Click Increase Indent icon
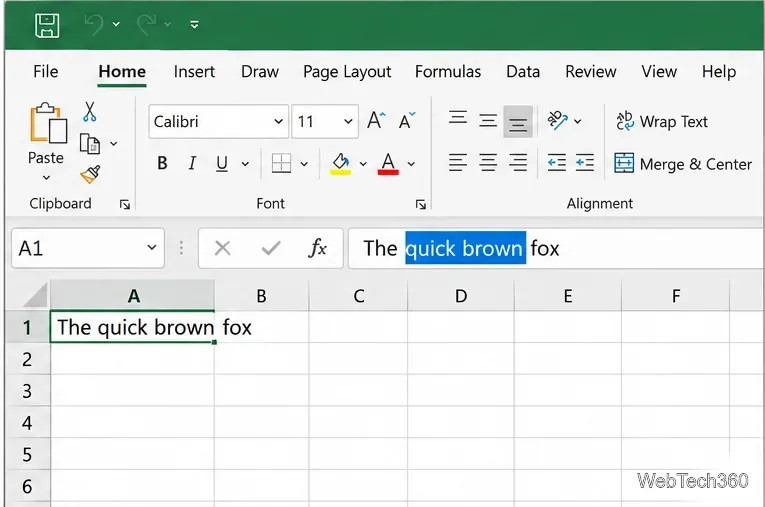The width and height of the screenshot is (765, 507). (x=584, y=162)
